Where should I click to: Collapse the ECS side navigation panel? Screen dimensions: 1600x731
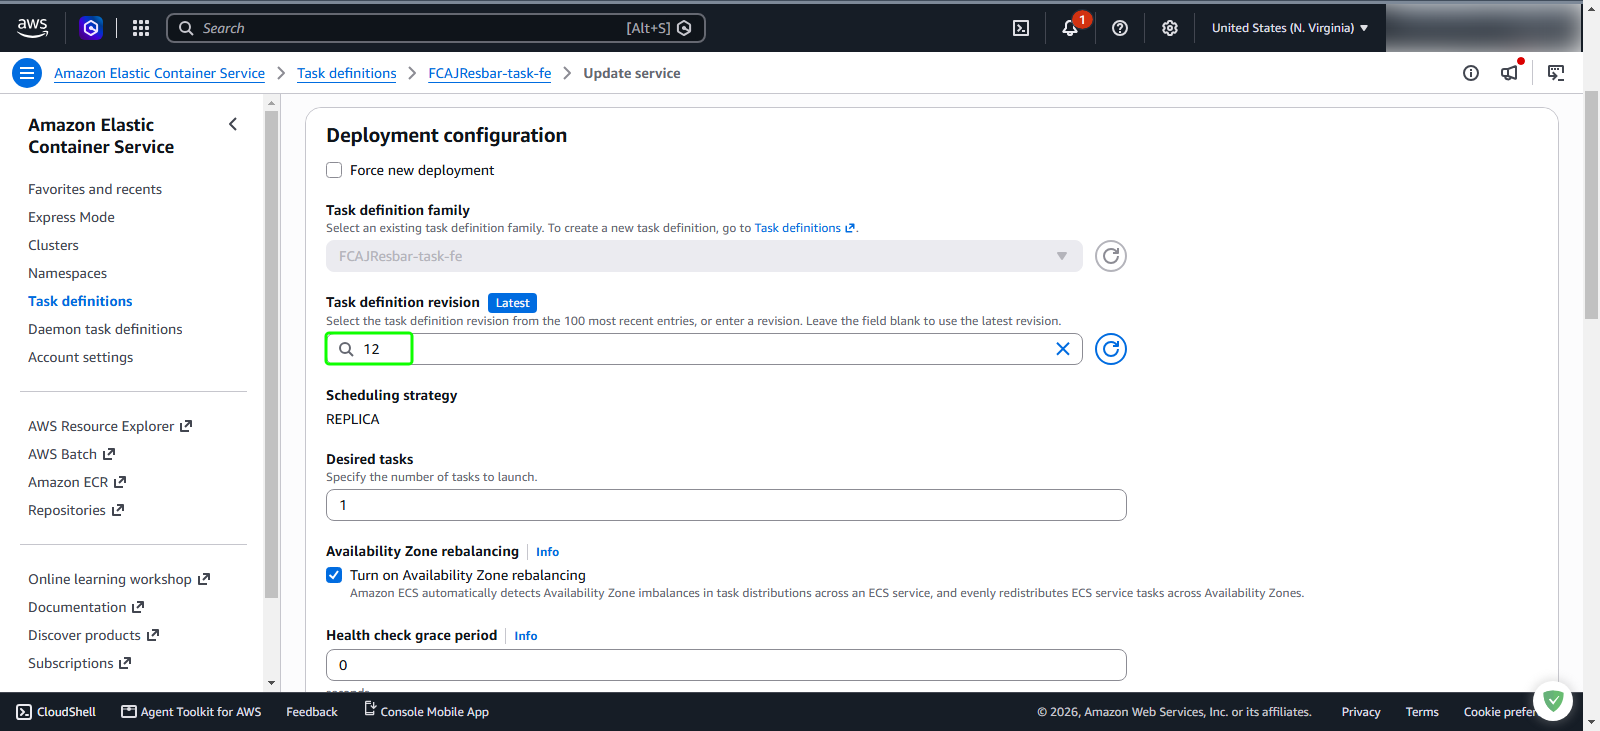[x=233, y=125]
